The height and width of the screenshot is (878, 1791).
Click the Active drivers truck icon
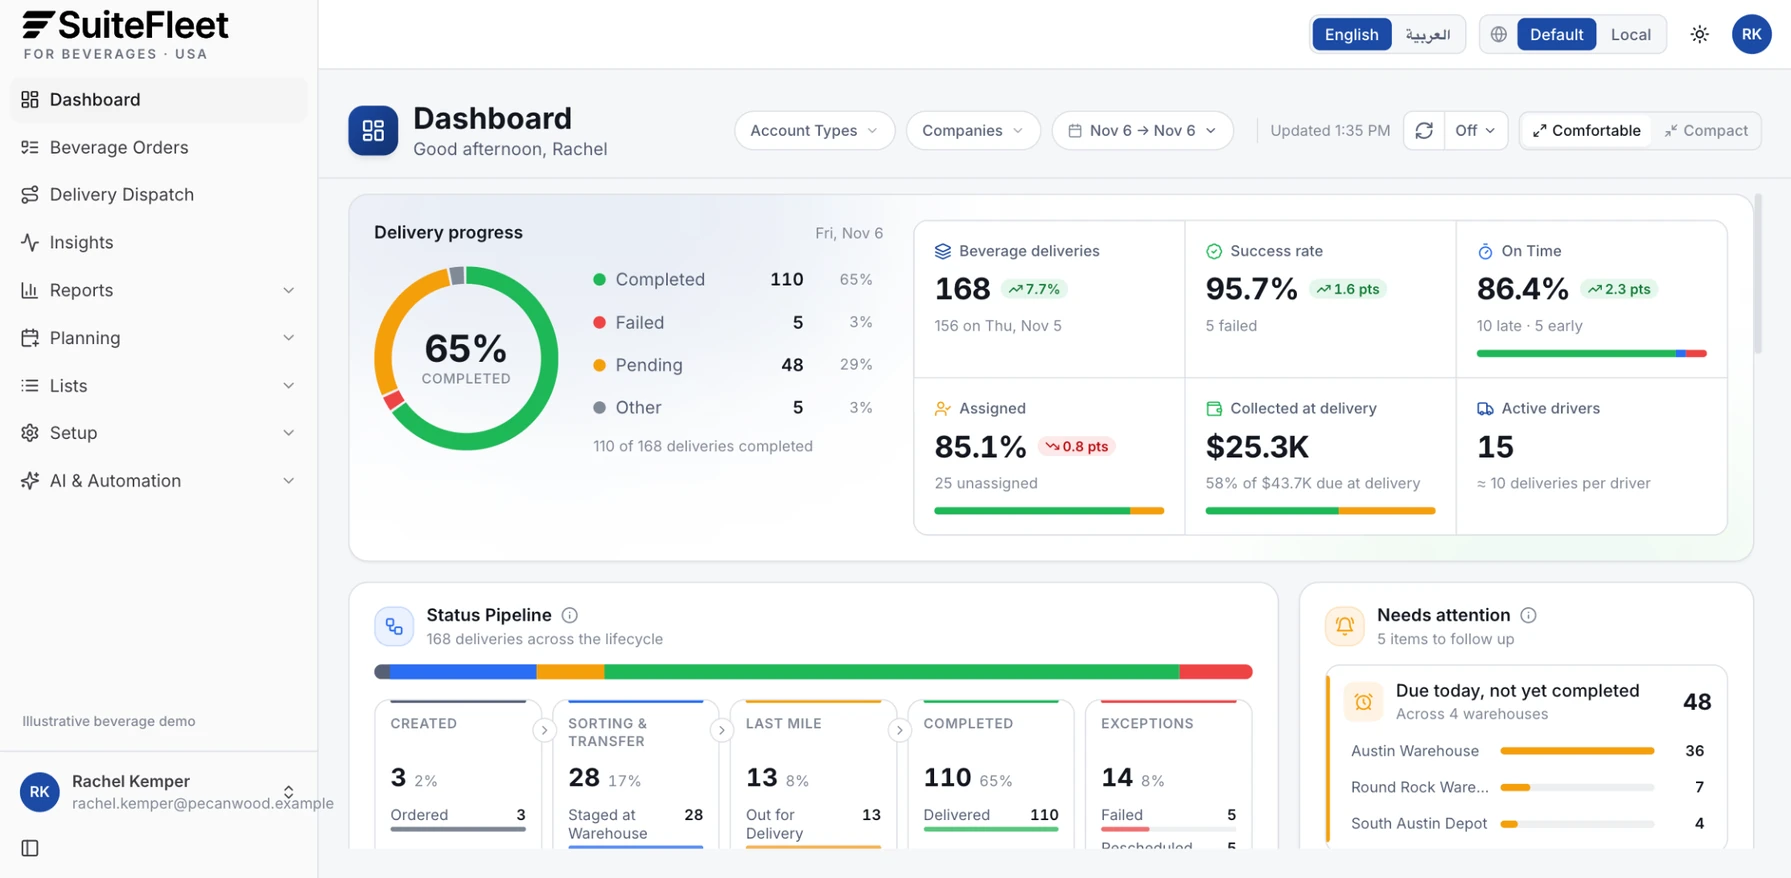pyautogui.click(x=1485, y=409)
